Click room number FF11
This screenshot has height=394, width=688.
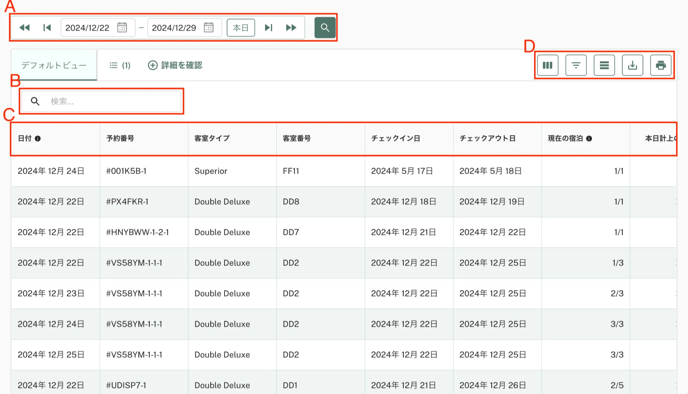click(291, 171)
